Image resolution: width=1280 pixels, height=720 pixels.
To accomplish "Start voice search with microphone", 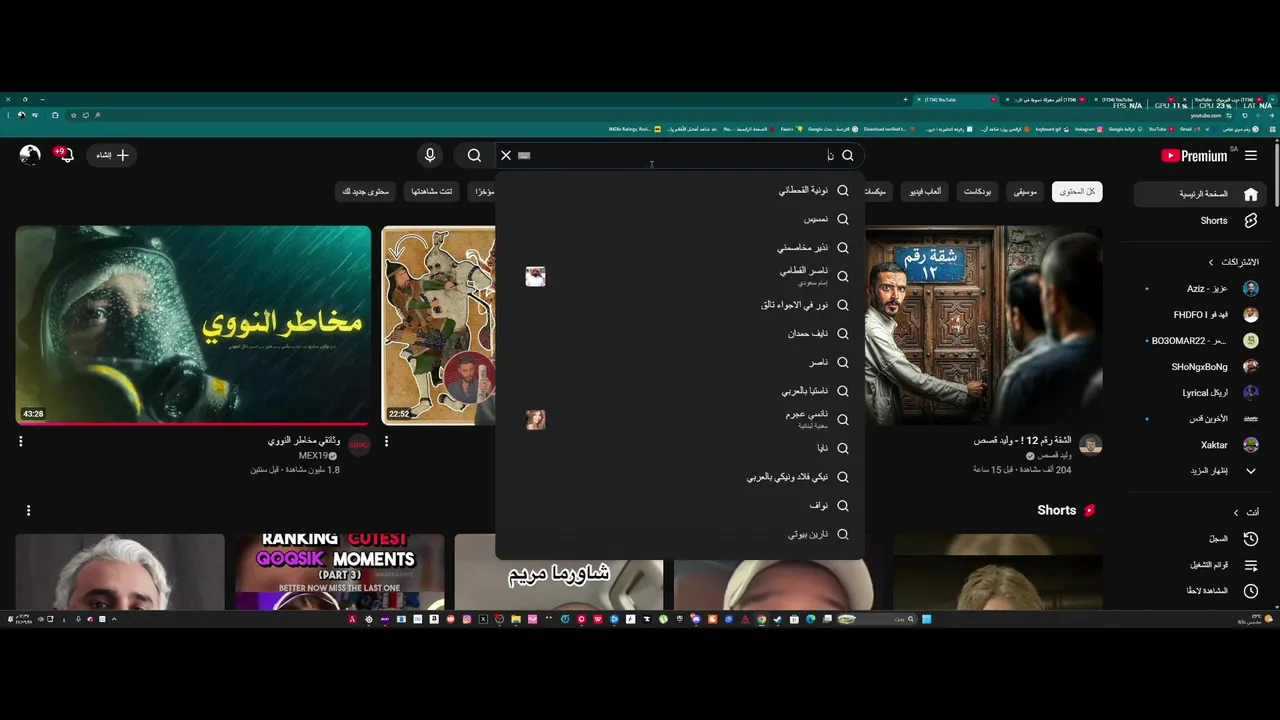I will (430, 155).
